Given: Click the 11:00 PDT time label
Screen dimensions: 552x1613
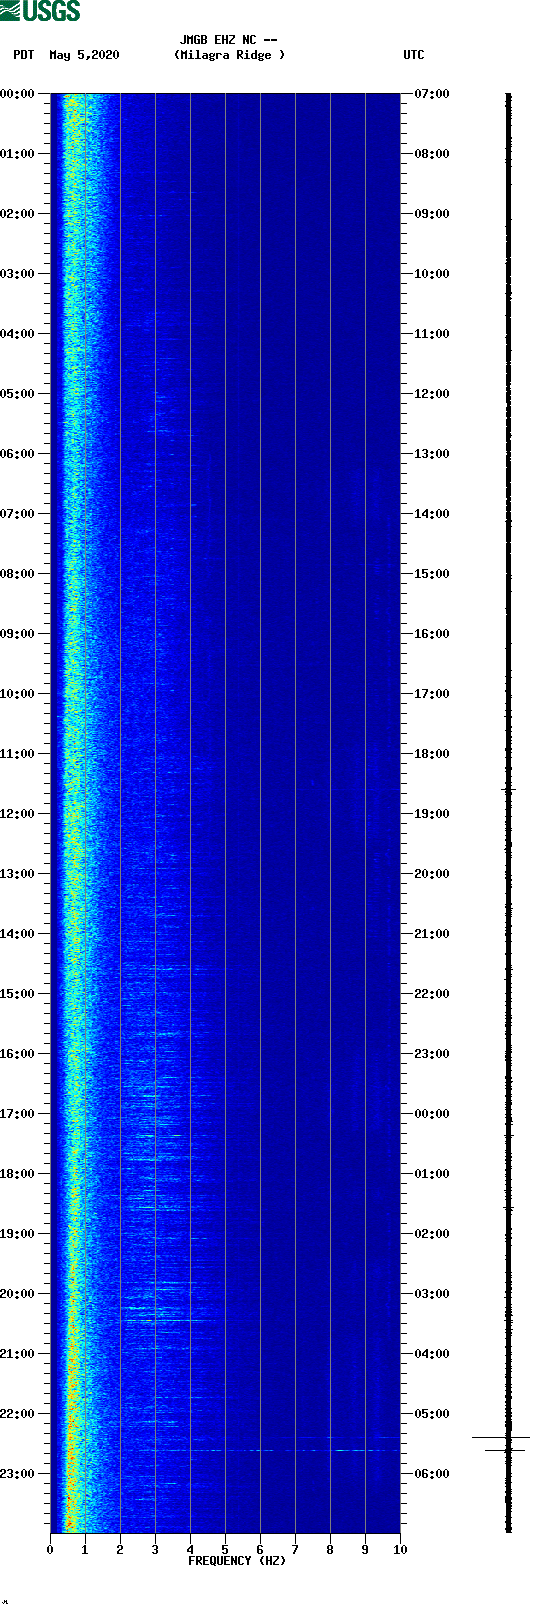Looking at the screenshot, I should (x=18, y=754).
